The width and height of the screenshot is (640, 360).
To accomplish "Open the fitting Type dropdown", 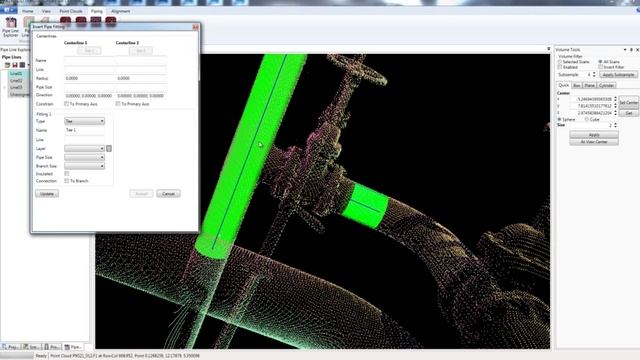I will point(84,121).
